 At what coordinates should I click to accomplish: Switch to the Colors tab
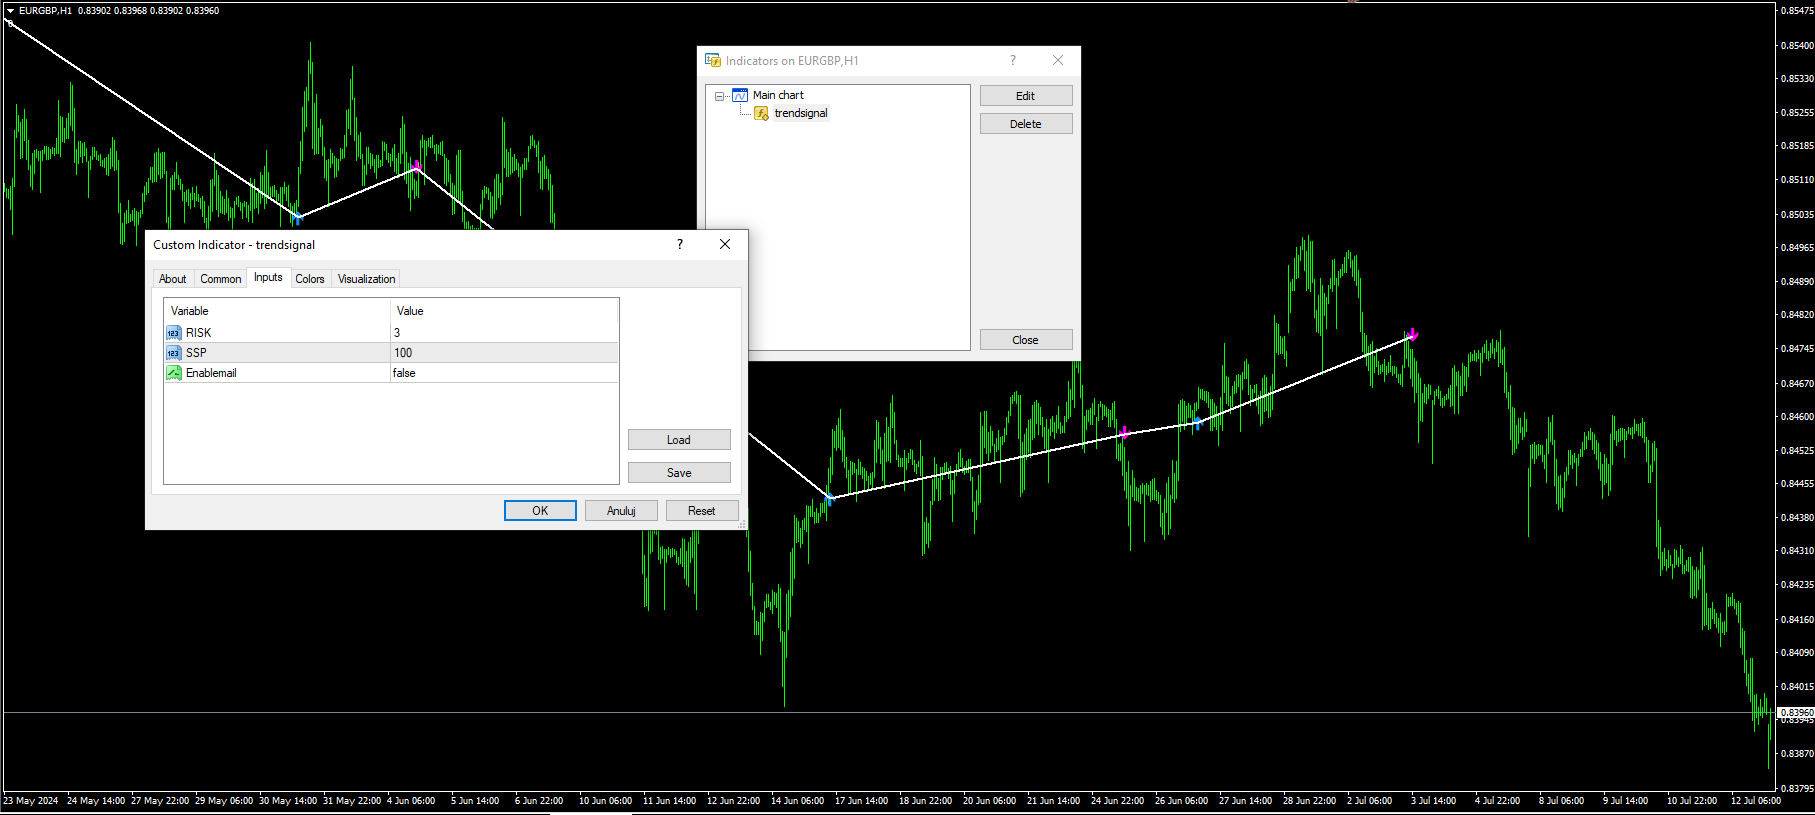click(310, 279)
